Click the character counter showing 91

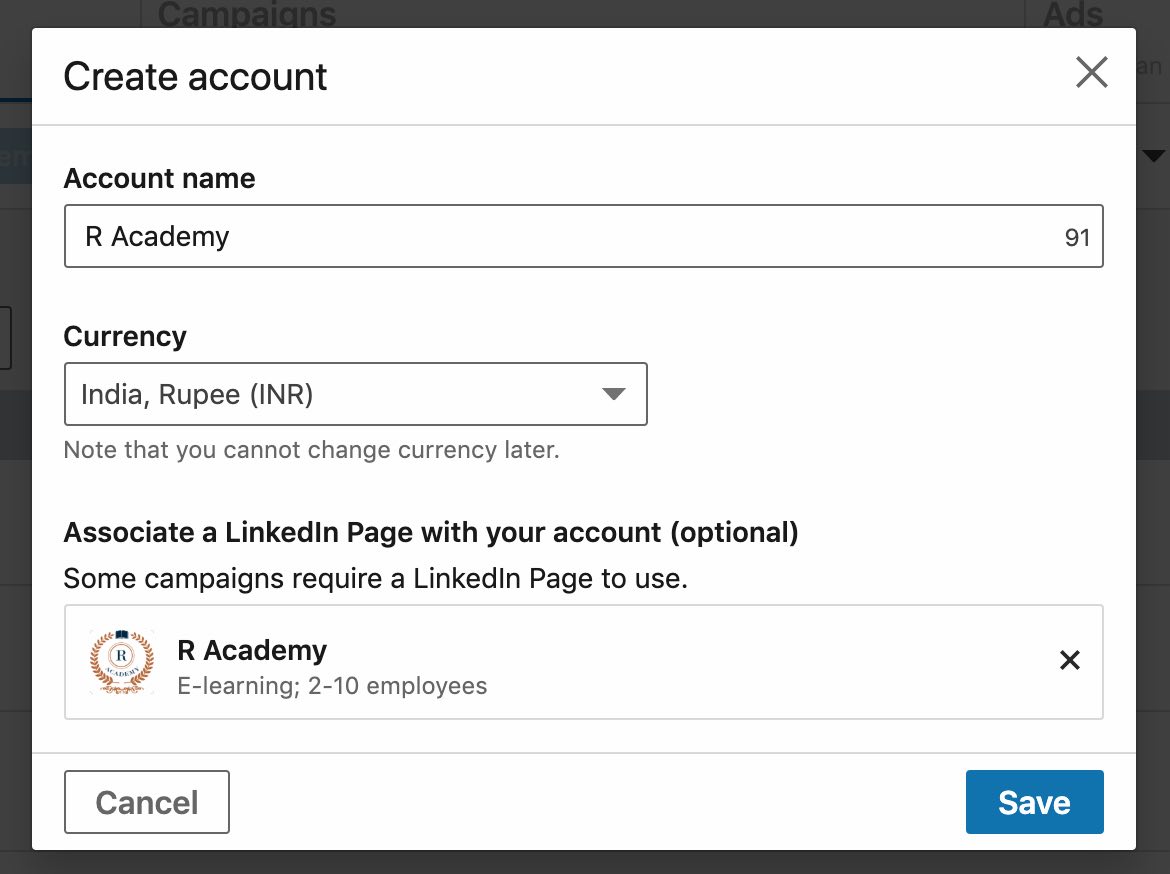click(1078, 236)
